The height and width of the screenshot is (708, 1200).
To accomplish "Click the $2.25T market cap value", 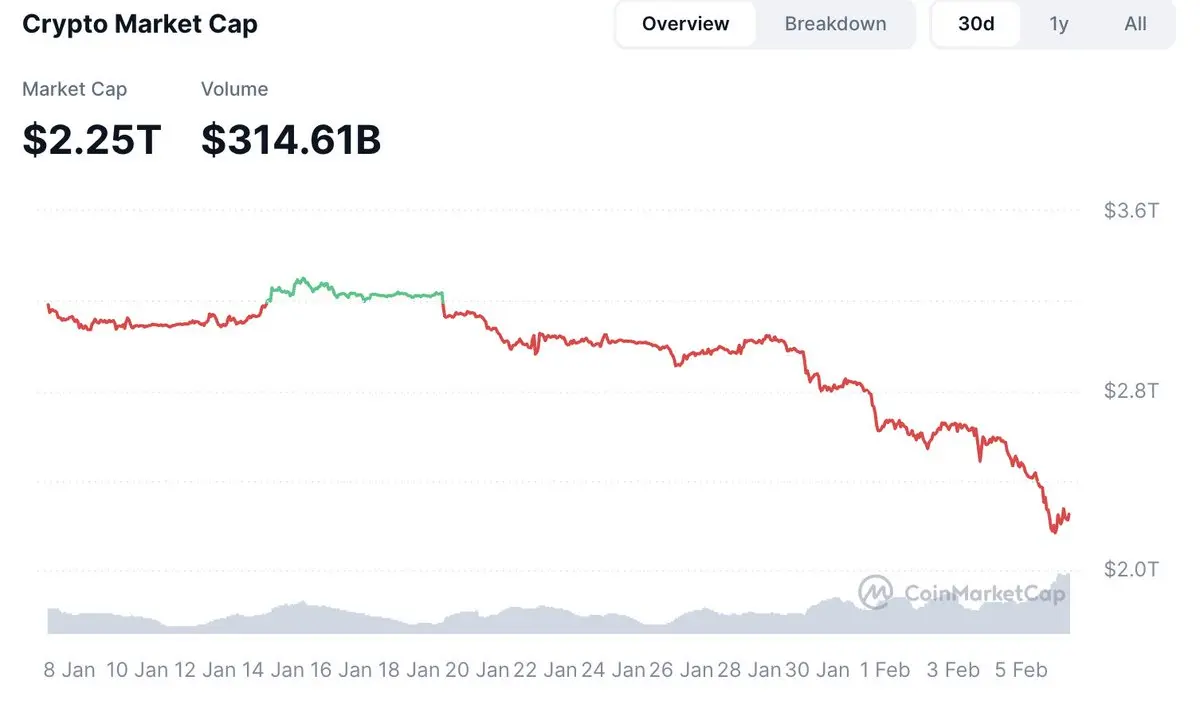I will 91,140.
